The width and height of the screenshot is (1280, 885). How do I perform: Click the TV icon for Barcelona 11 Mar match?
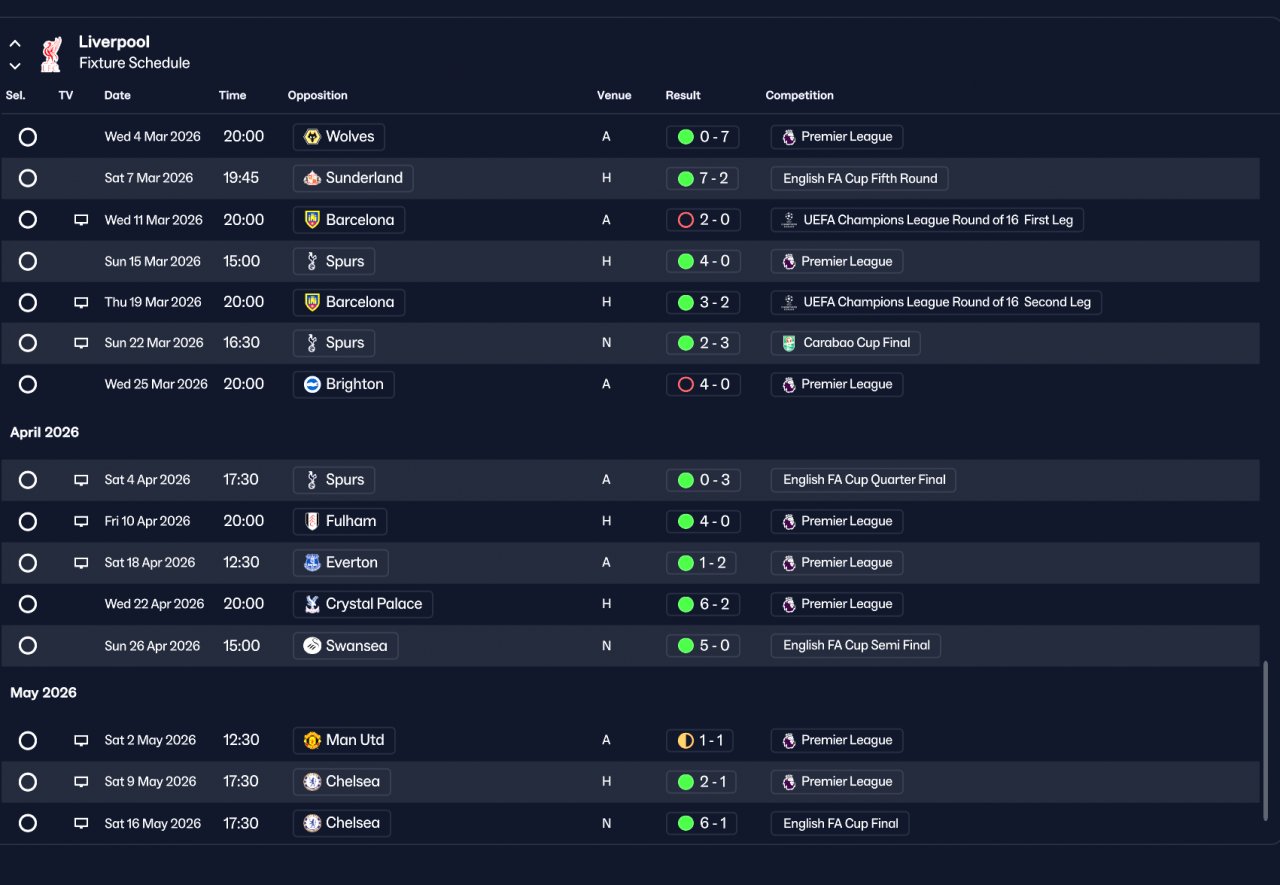point(81,220)
